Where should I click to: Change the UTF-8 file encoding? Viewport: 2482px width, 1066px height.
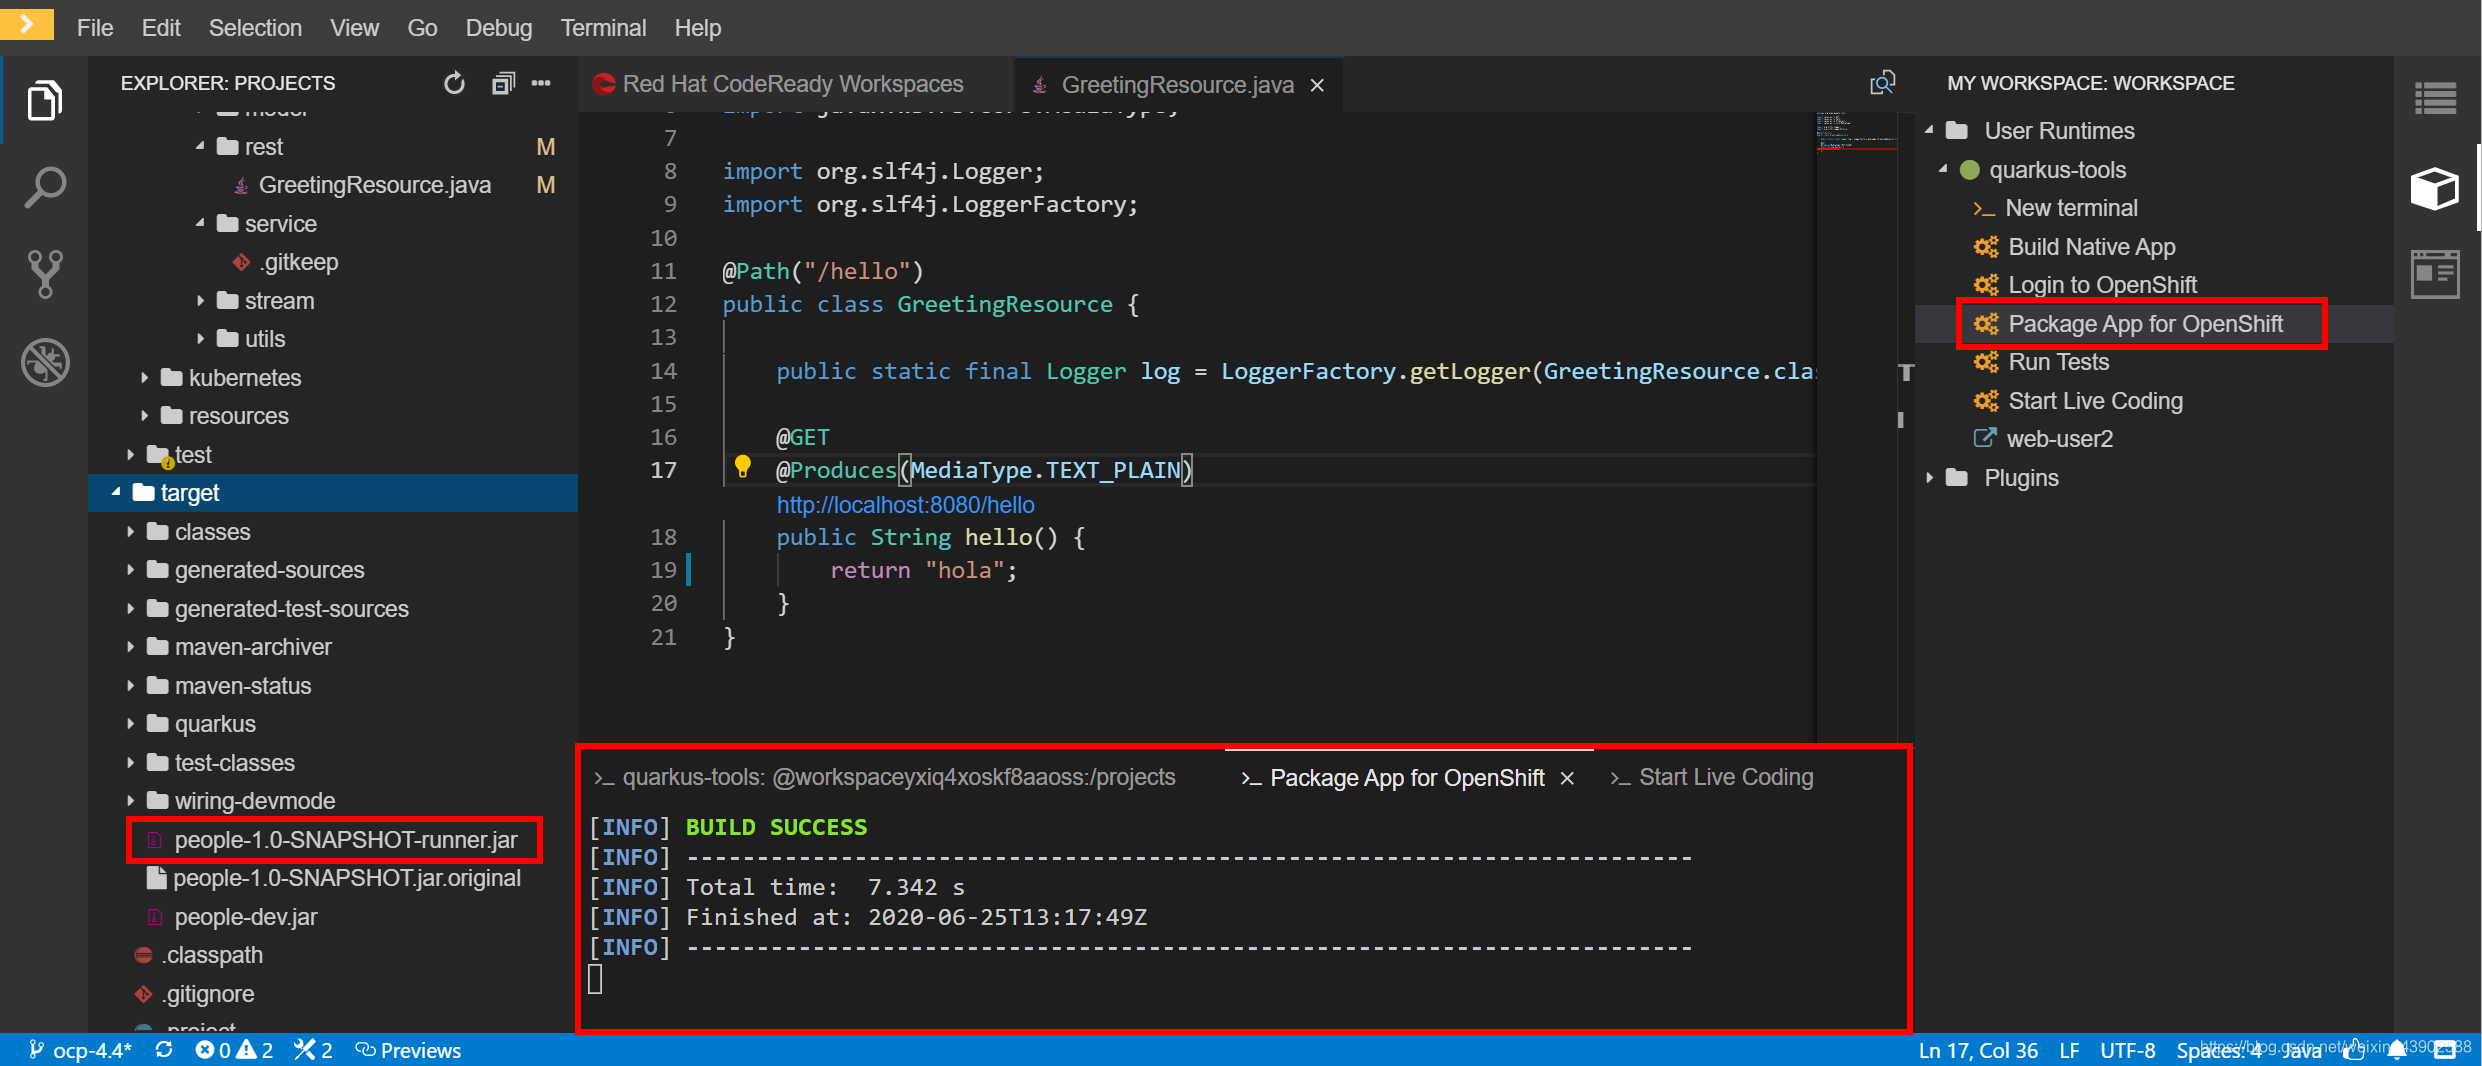pyautogui.click(x=2127, y=1050)
